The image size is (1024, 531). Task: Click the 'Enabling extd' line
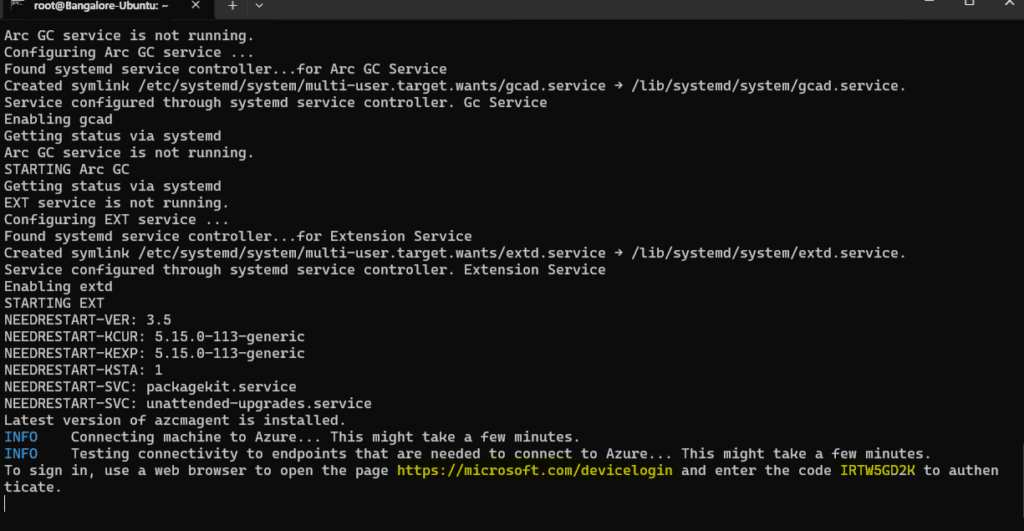pos(58,286)
